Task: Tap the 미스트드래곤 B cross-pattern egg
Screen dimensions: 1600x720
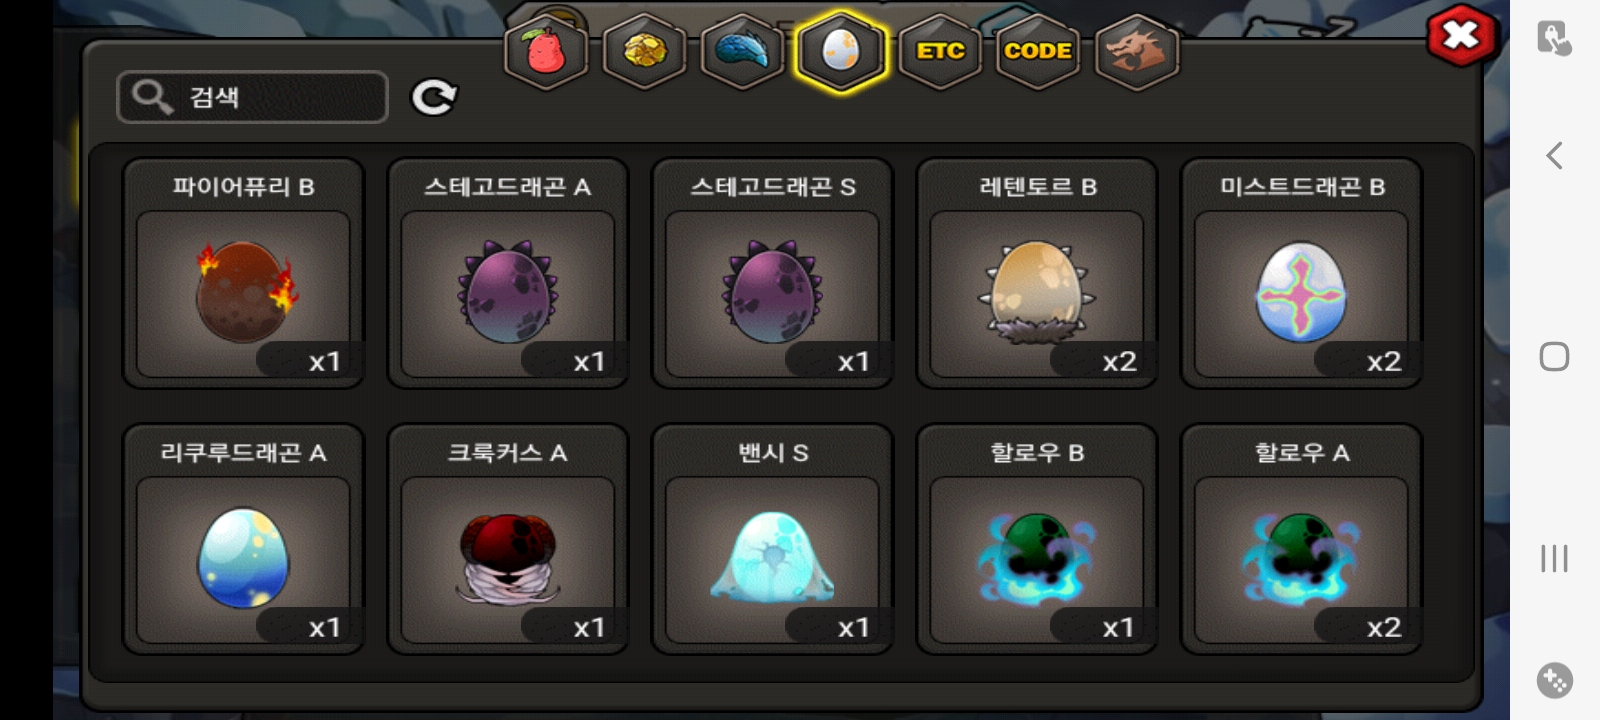Action: pyautogui.click(x=1301, y=273)
